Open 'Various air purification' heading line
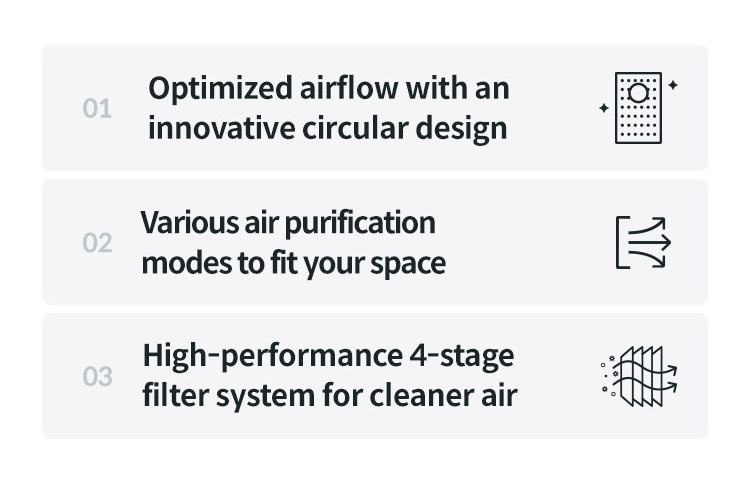This screenshot has width=750, height=480. coord(288,222)
